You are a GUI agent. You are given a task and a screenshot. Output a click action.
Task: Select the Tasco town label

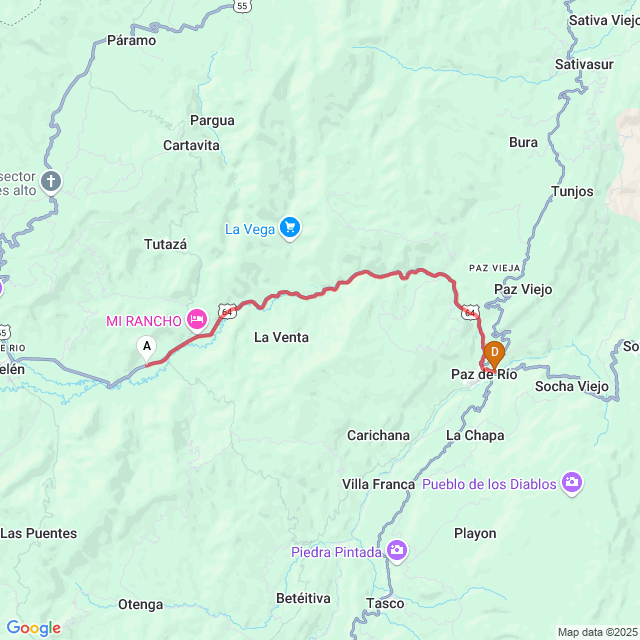point(385,603)
